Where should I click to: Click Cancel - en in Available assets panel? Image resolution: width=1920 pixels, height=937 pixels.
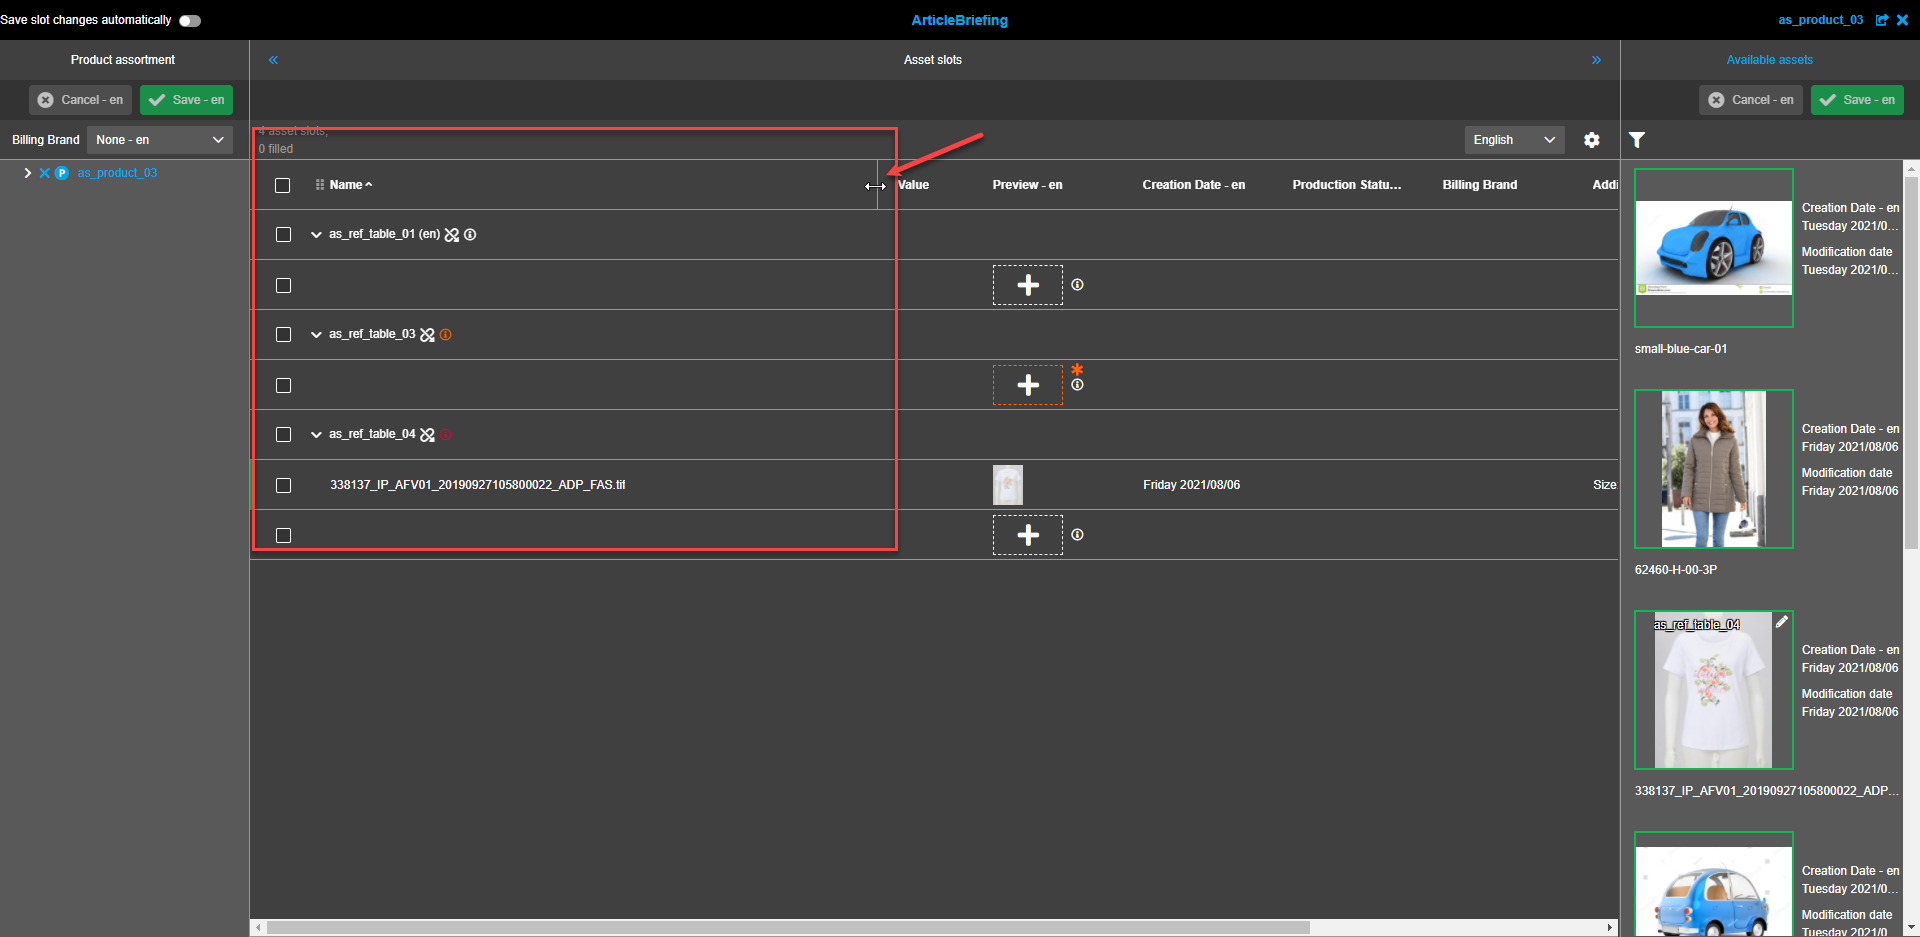(x=1751, y=100)
